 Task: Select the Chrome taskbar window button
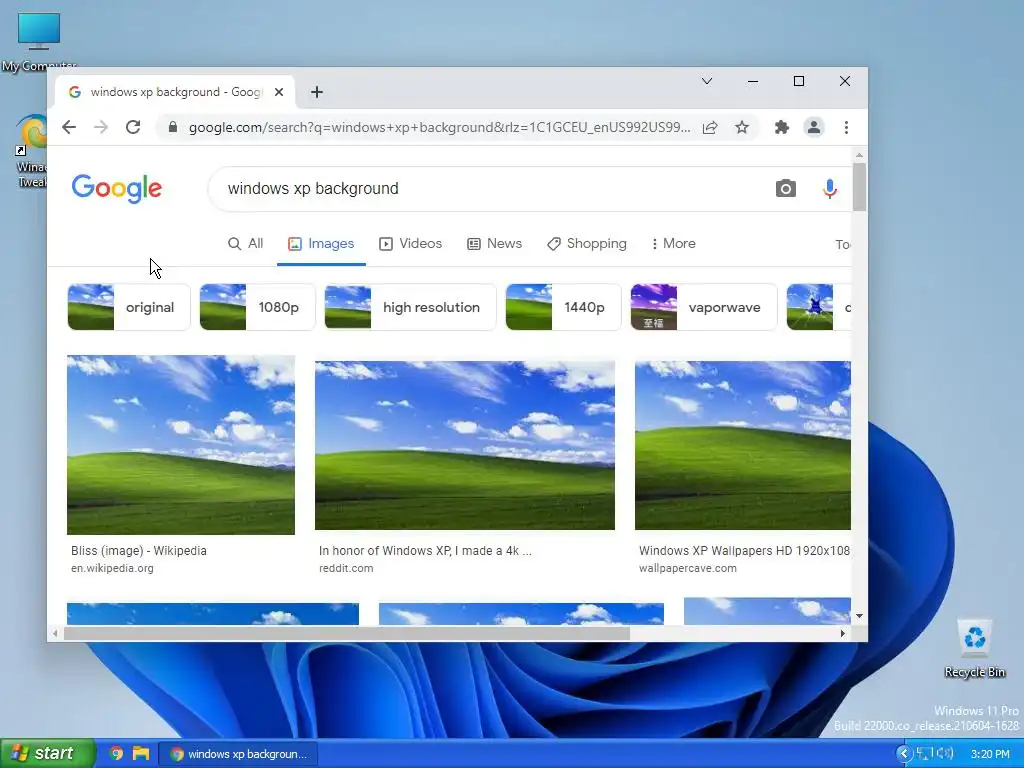tap(238, 754)
